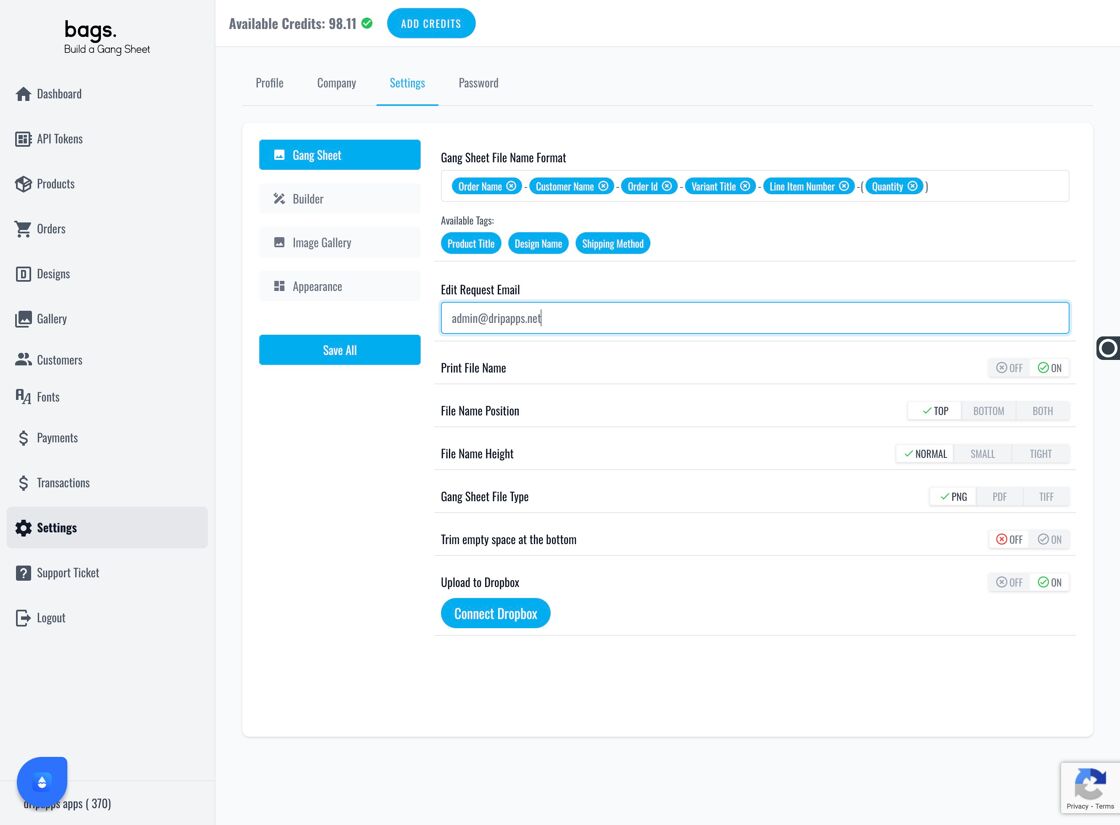
Task: Click the Edit Request Email field
Action: pyautogui.click(x=755, y=318)
